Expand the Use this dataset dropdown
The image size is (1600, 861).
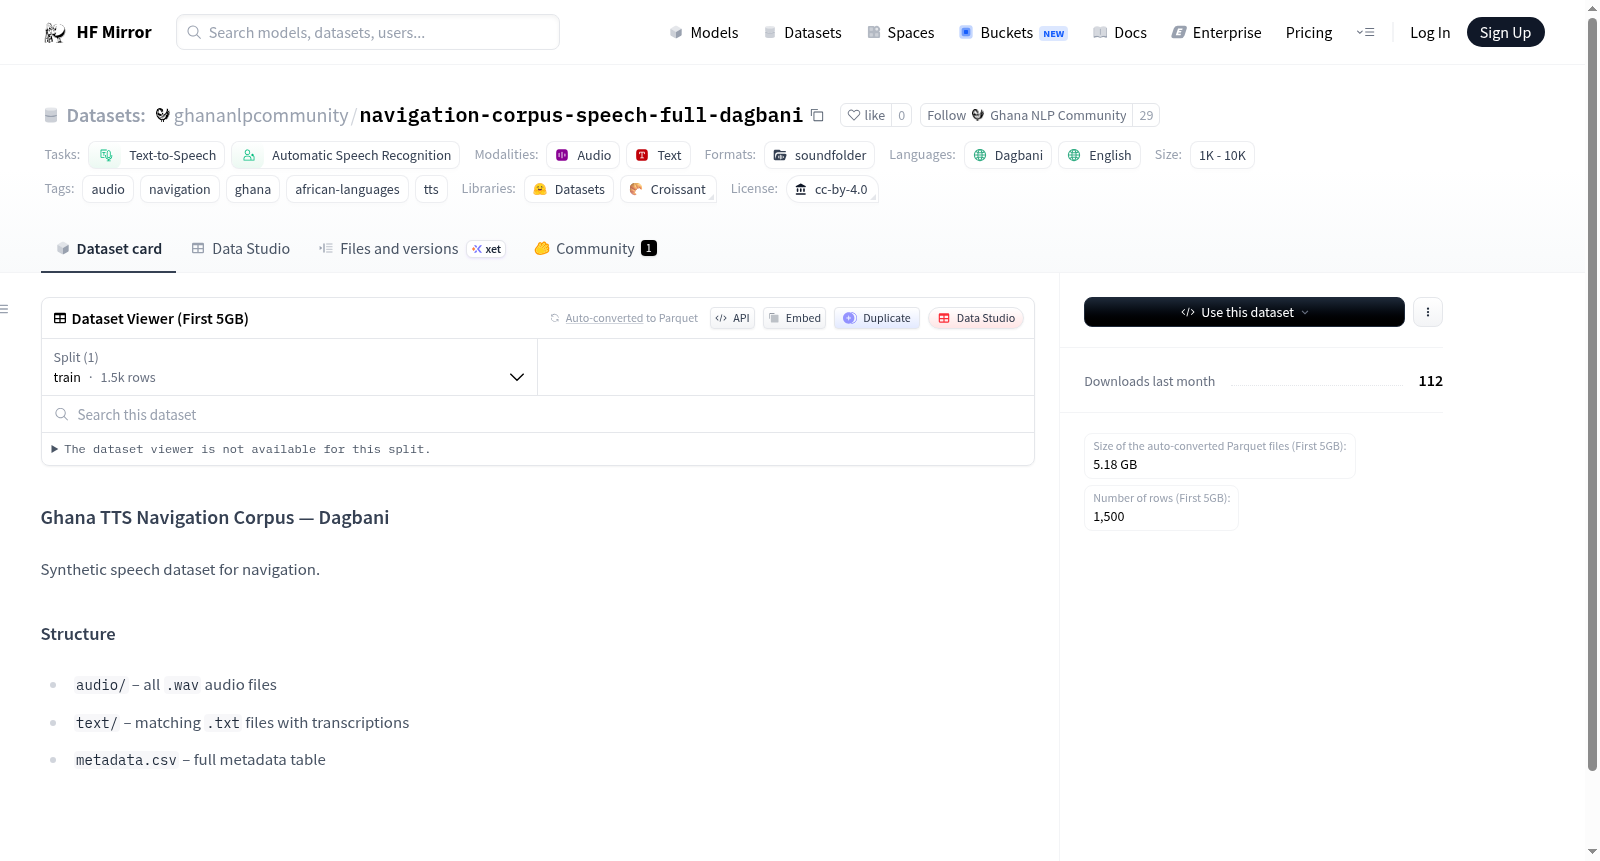(1244, 312)
